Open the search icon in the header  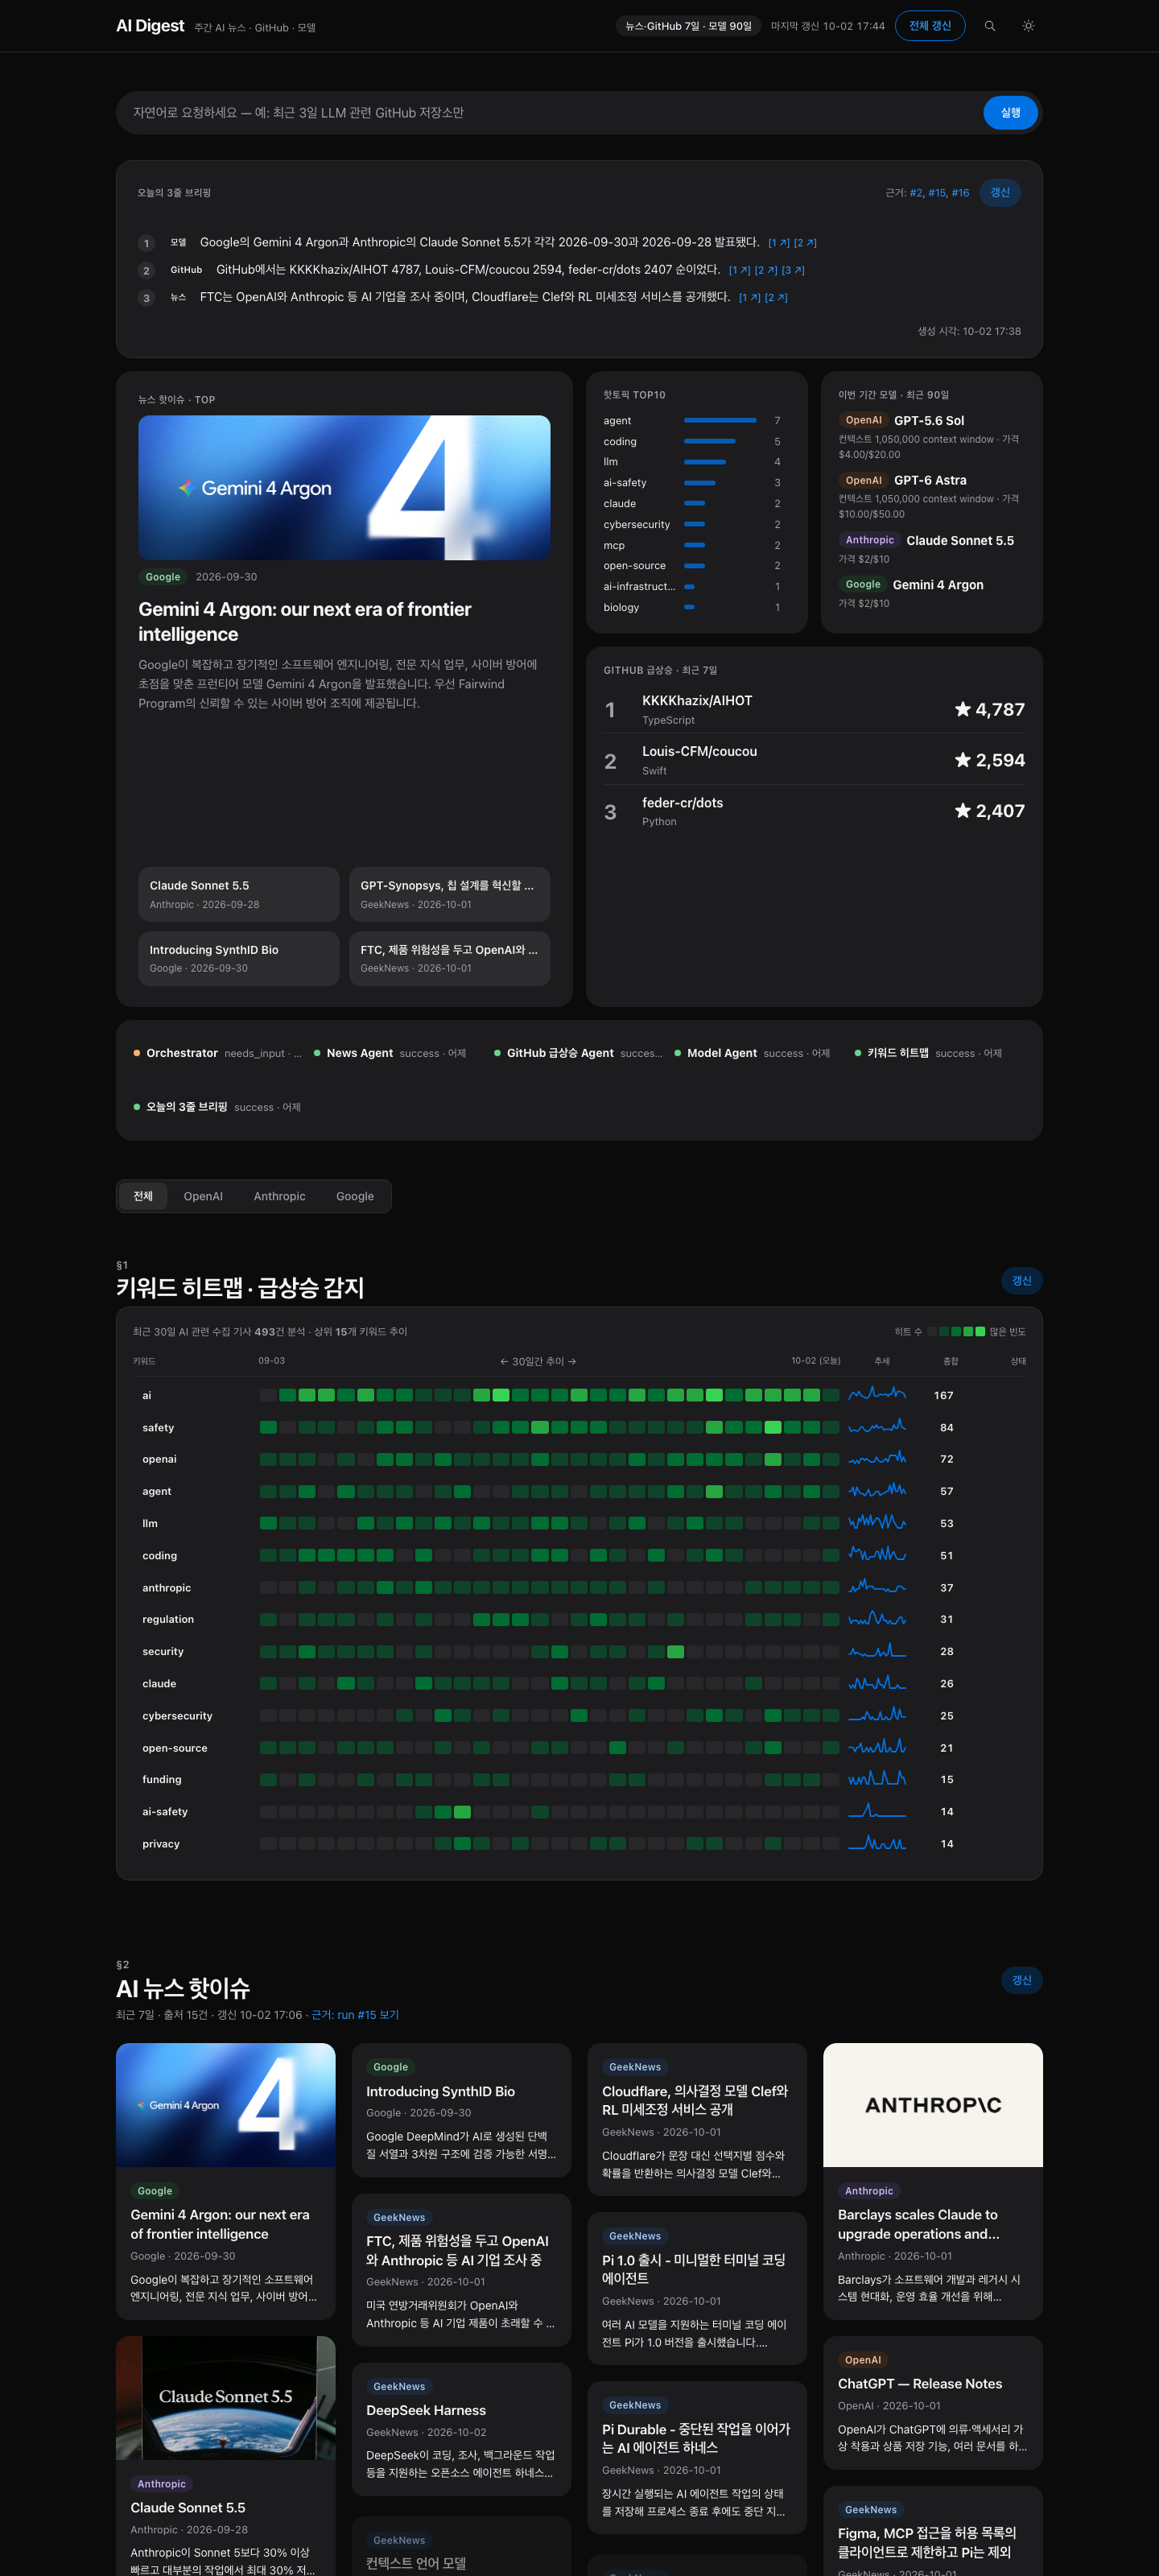pyautogui.click(x=989, y=26)
